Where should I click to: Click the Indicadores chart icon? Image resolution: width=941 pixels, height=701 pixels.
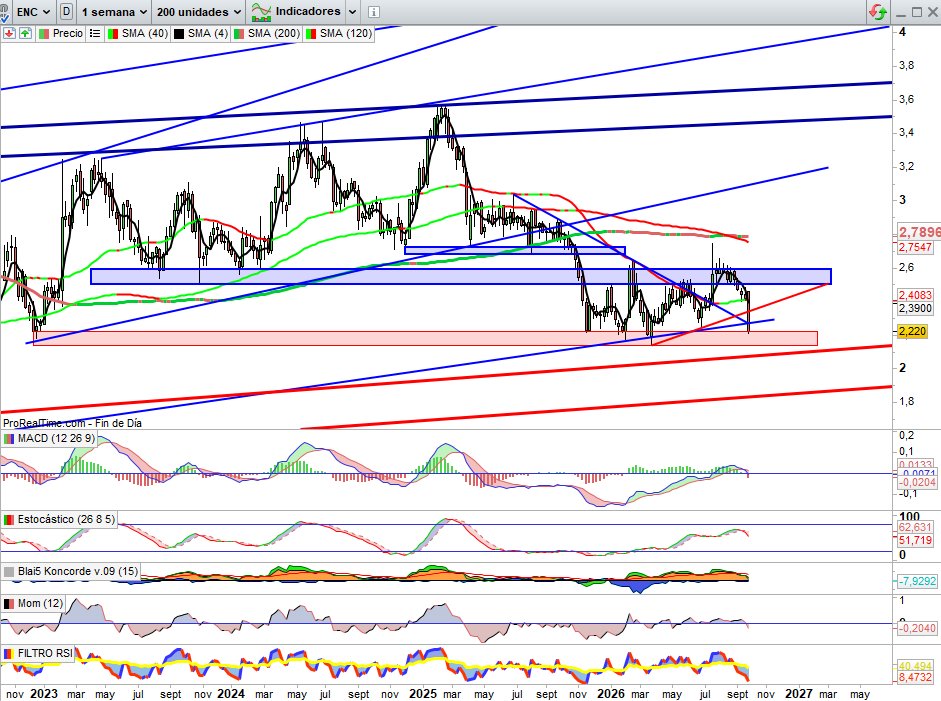pos(262,11)
